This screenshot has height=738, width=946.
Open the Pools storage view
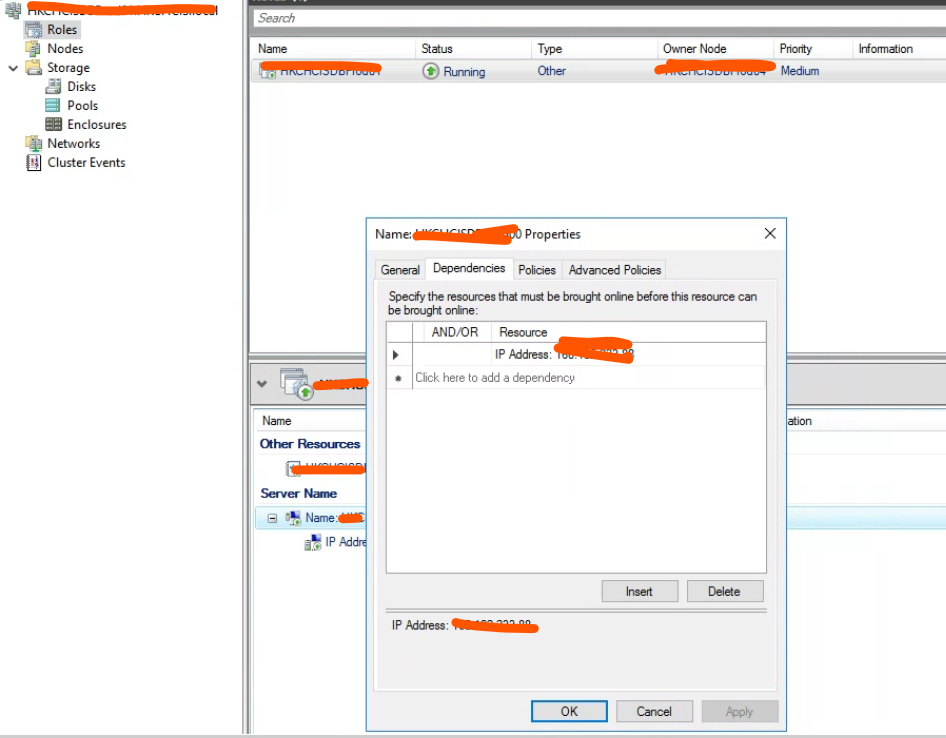[53, 105]
